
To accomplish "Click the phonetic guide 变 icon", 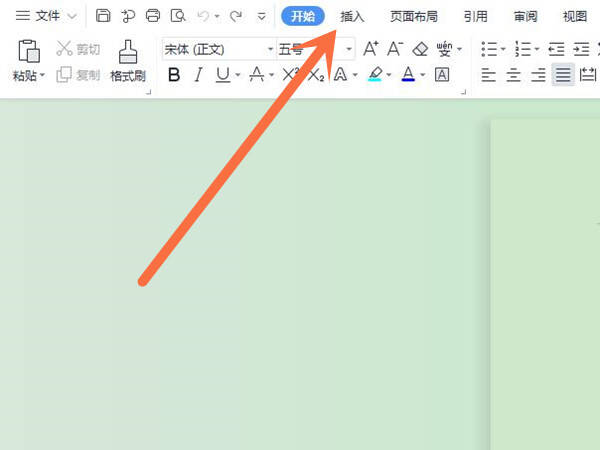I will pyautogui.click(x=444, y=49).
